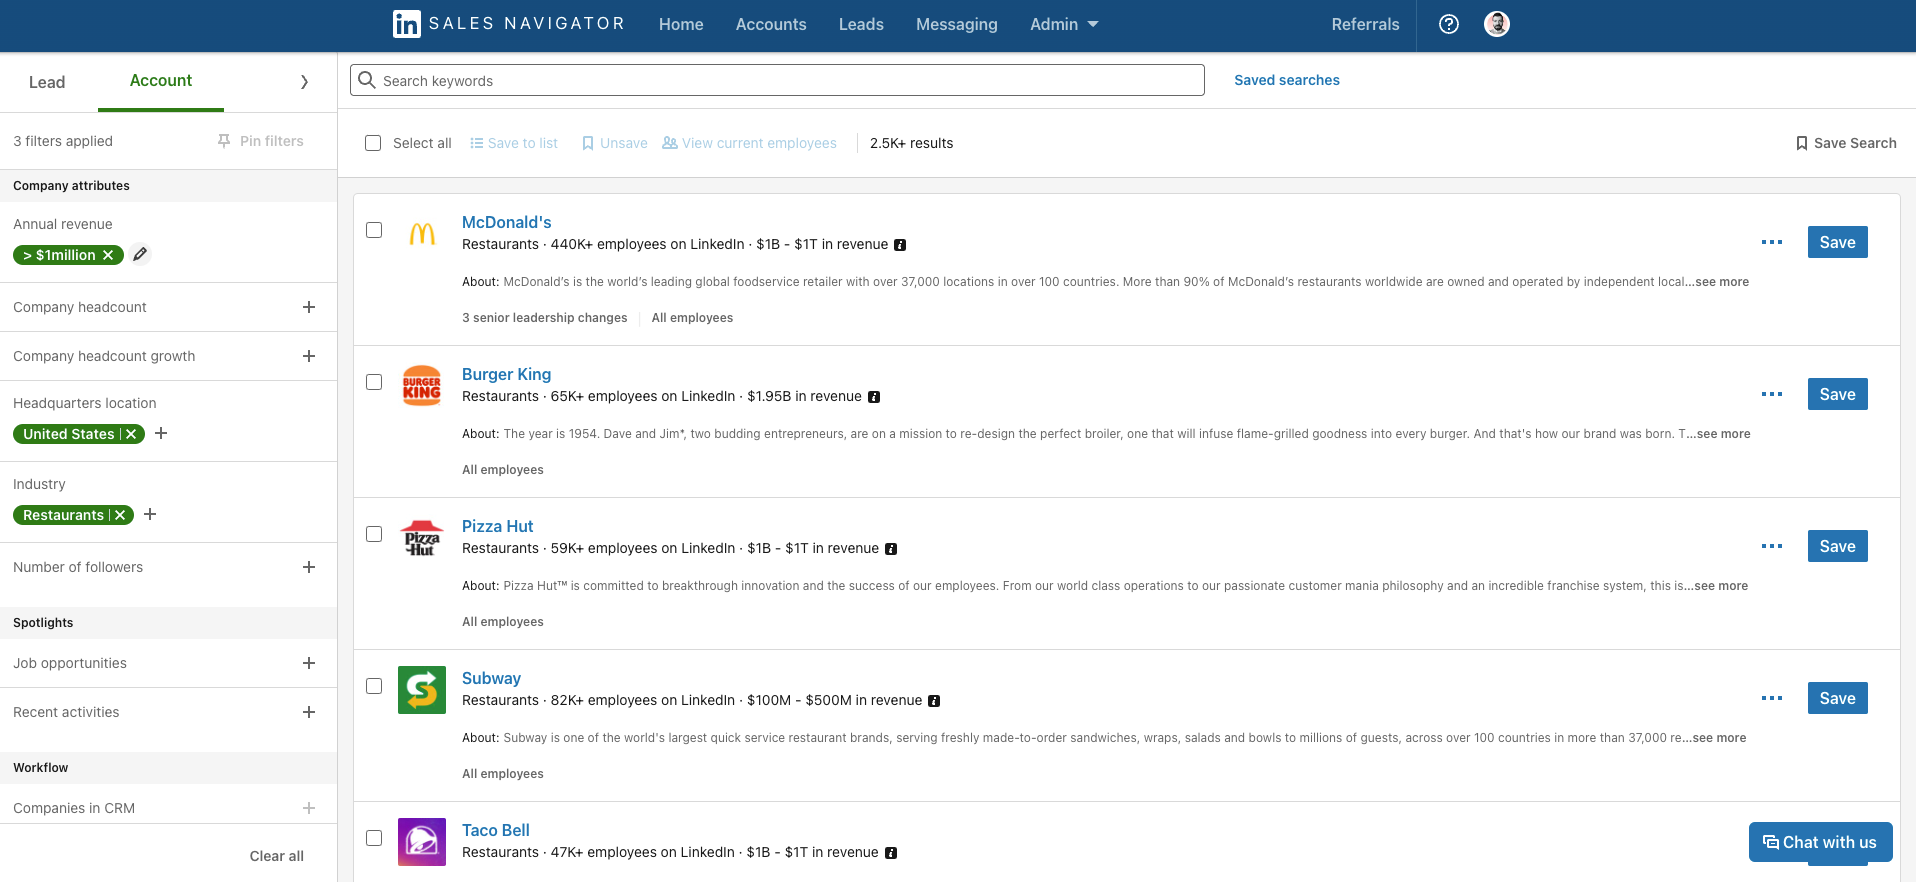Switch to the Account tab
The height and width of the screenshot is (882, 1916).
161,80
